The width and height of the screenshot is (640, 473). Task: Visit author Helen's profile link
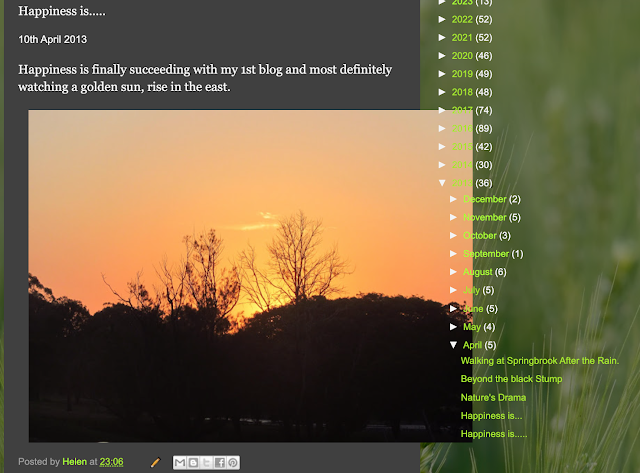[74, 462]
